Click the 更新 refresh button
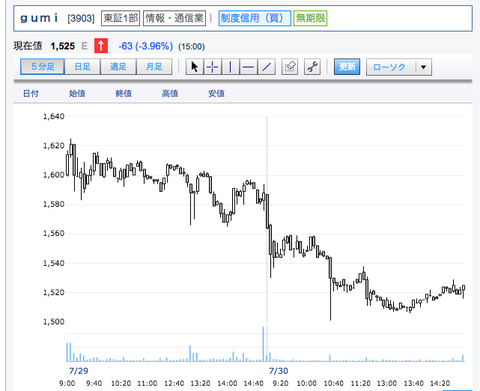 click(347, 67)
